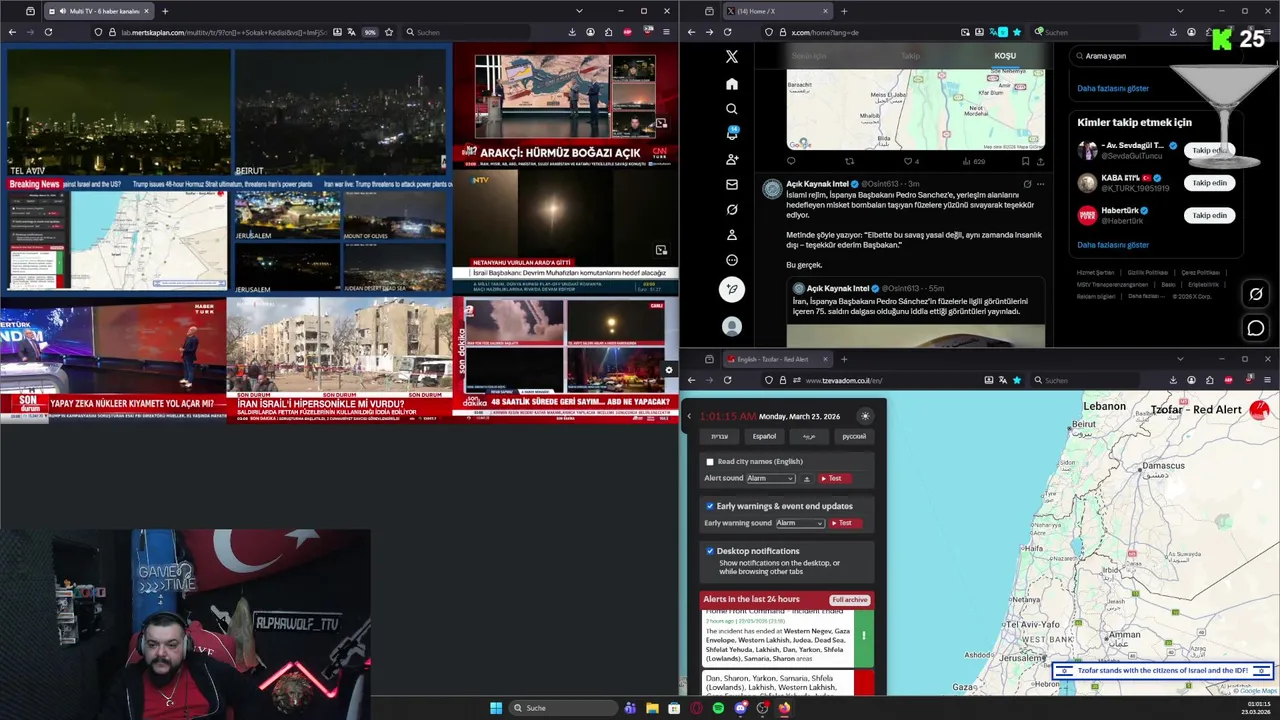Click the X compose post feather button
This screenshot has width=1280, height=720.
[x=732, y=289]
